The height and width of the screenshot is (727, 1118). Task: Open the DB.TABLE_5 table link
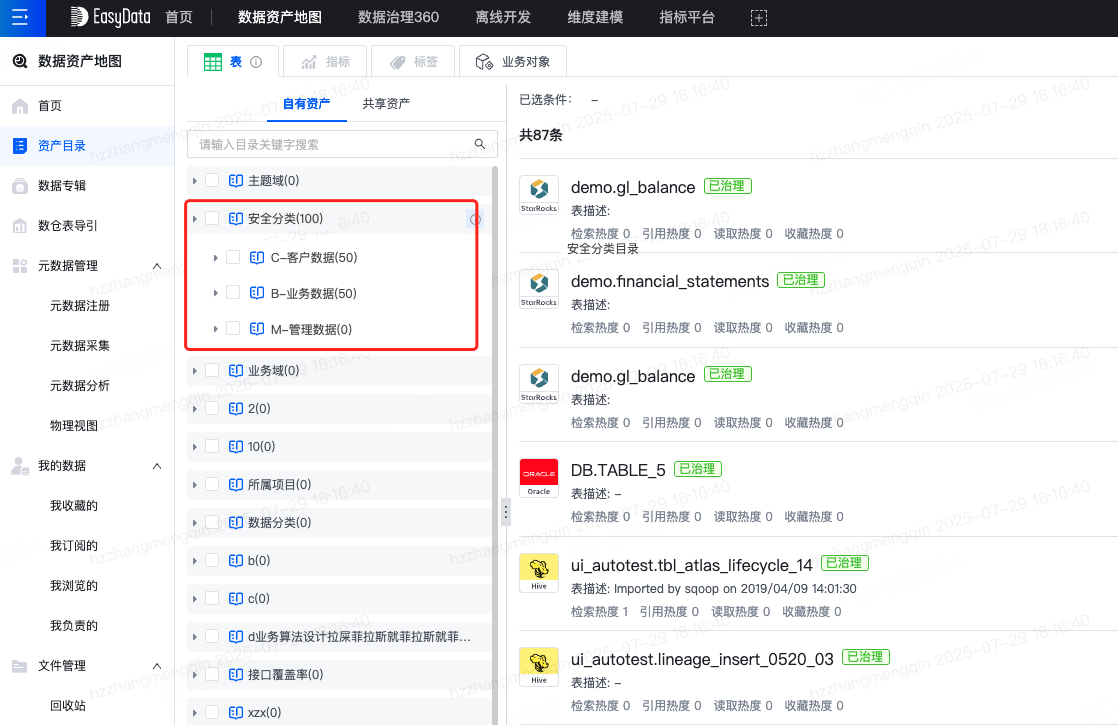[x=617, y=470]
